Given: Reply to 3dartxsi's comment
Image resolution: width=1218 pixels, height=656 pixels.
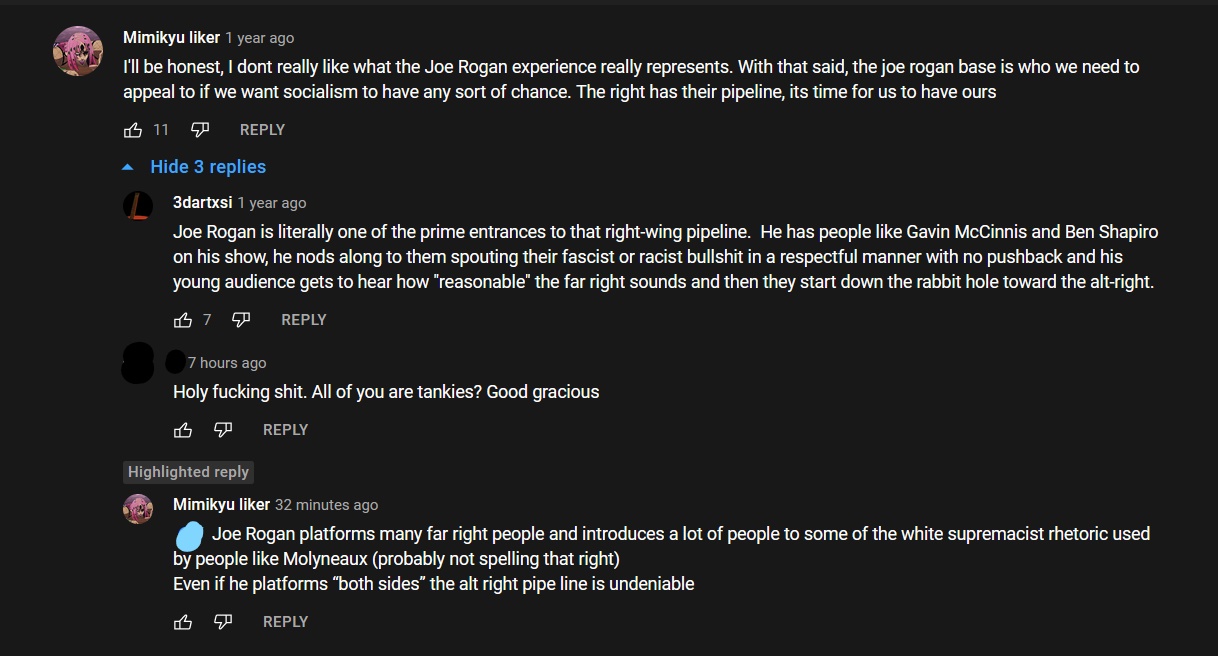Looking at the screenshot, I should point(304,320).
